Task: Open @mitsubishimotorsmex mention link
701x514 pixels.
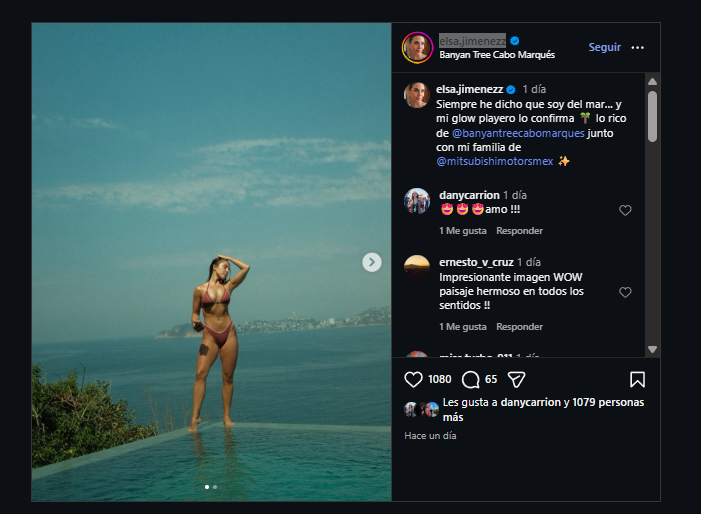Action: (x=494, y=161)
